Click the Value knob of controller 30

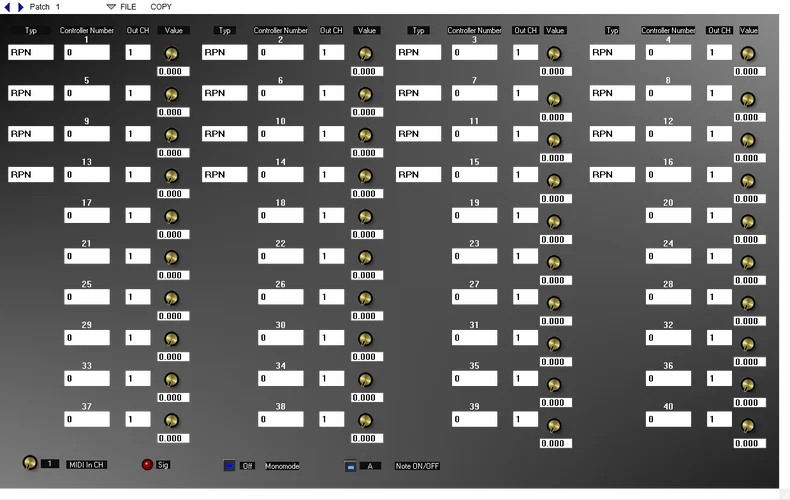pyautogui.click(x=365, y=339)
